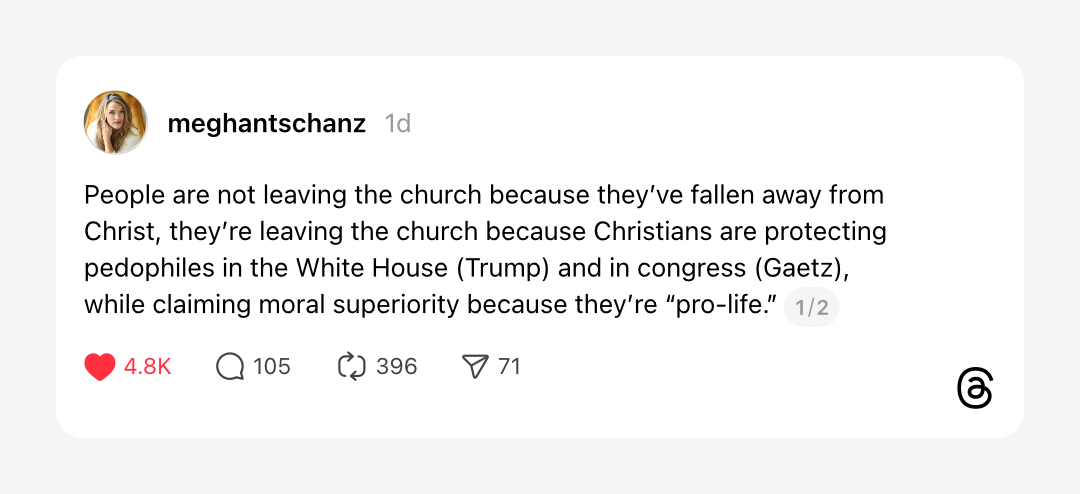The height and width of the screenshot is (494, 1080).
Task: Click the 71 shares count
Action: (510, 367)
